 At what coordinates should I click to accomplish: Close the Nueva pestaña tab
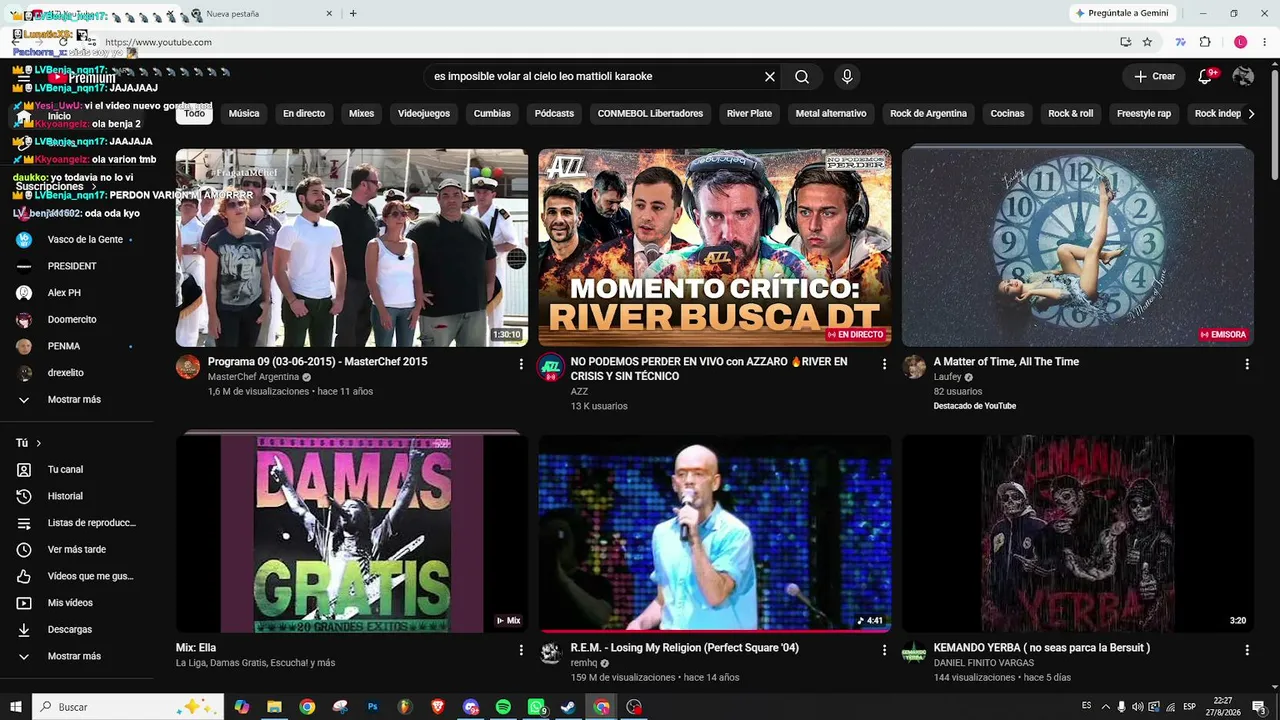tap(329, 14)
